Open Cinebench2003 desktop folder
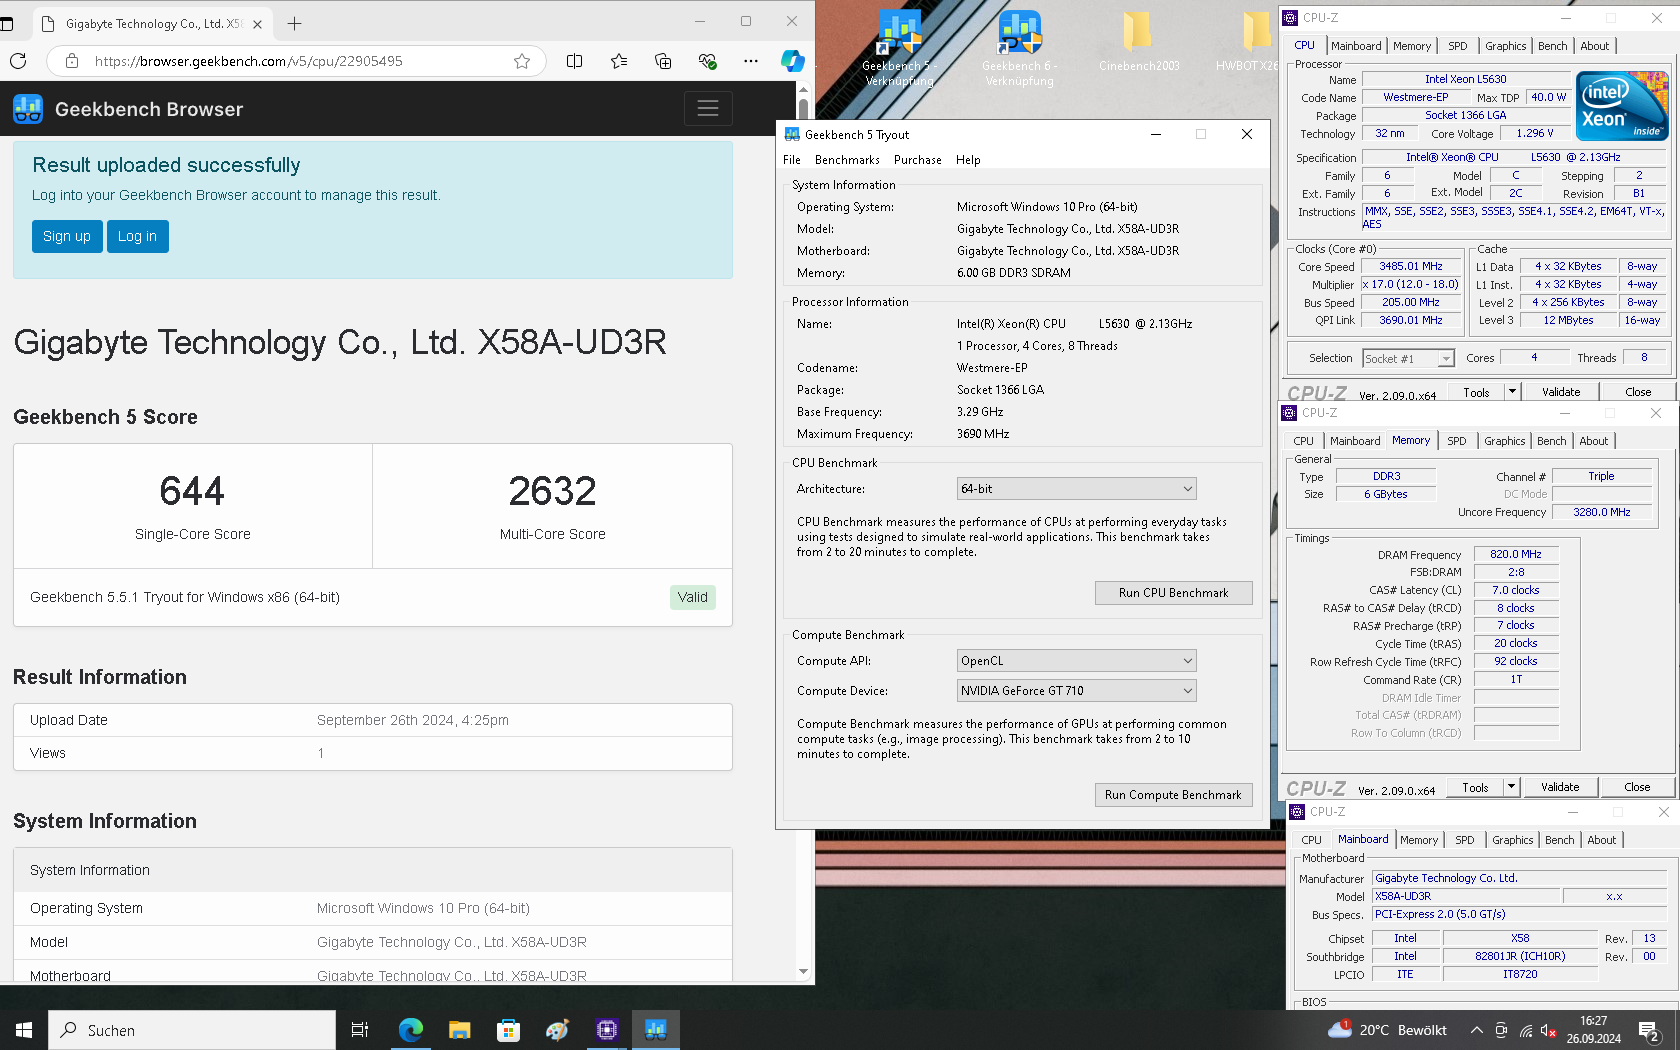Screen dimensions: 1680x1050 click(1138, 42)
